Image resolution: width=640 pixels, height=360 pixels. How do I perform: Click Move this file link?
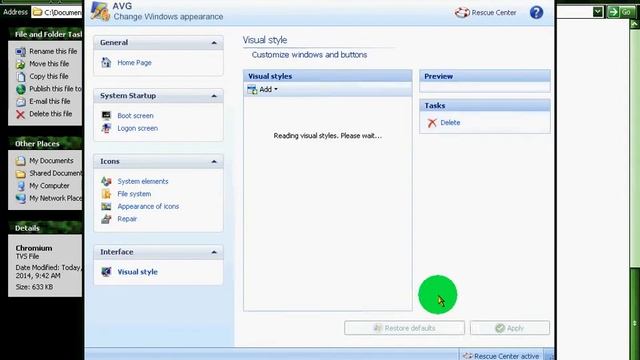point(49,64)
